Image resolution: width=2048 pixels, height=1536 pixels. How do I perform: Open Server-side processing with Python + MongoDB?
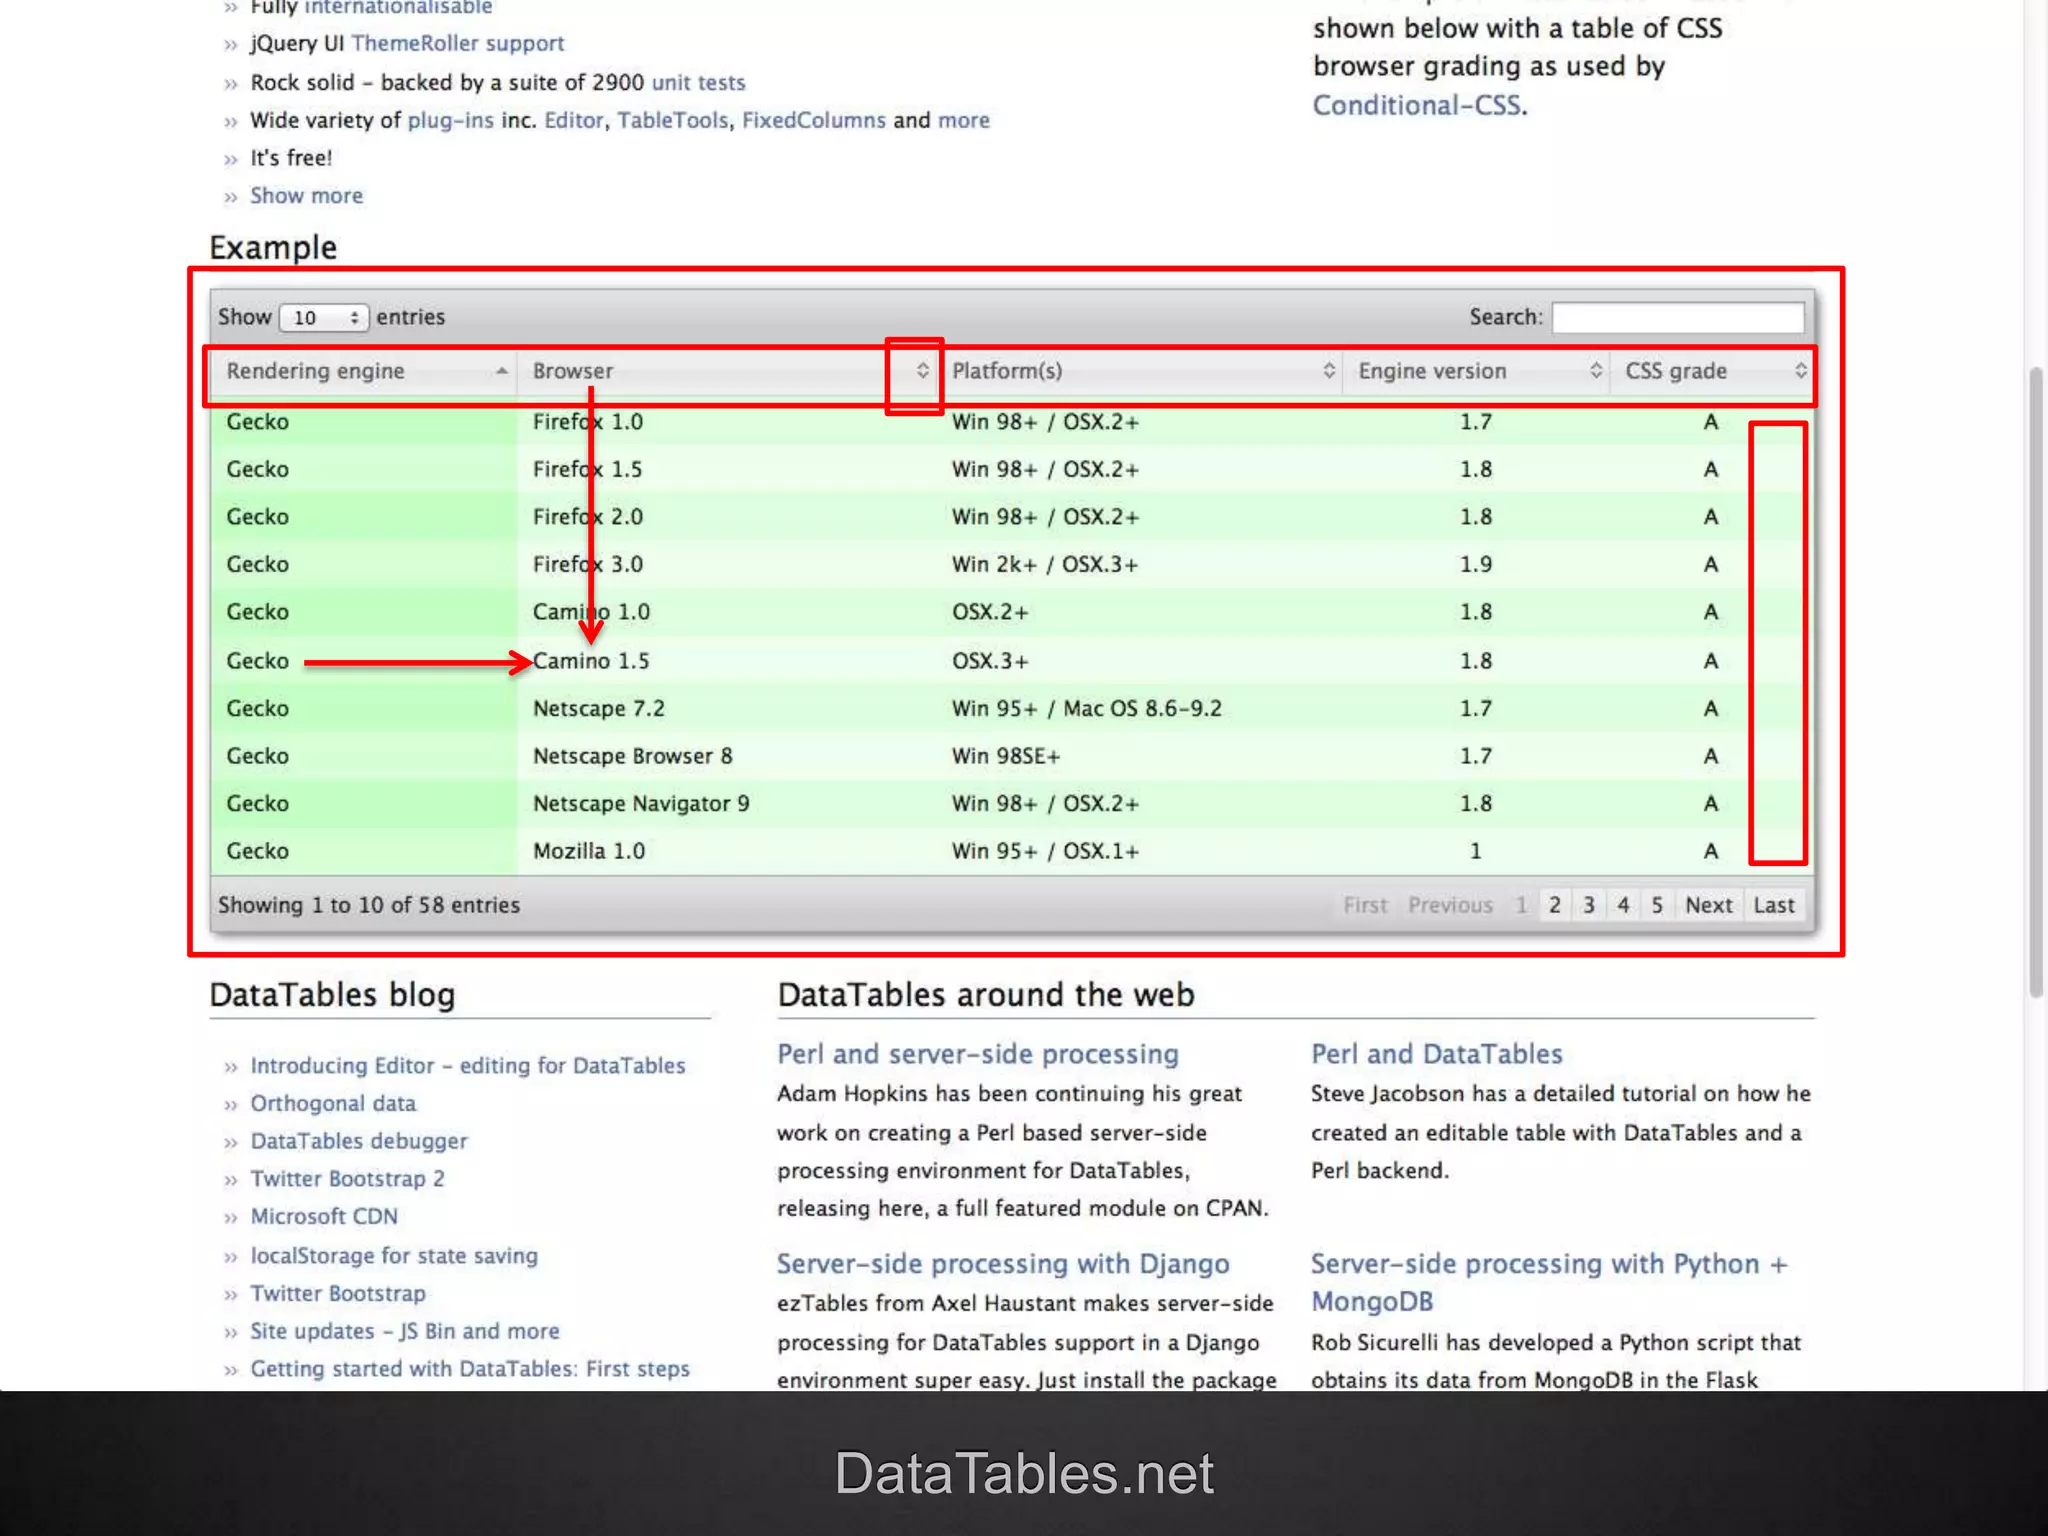(x=1549, y=1282)
